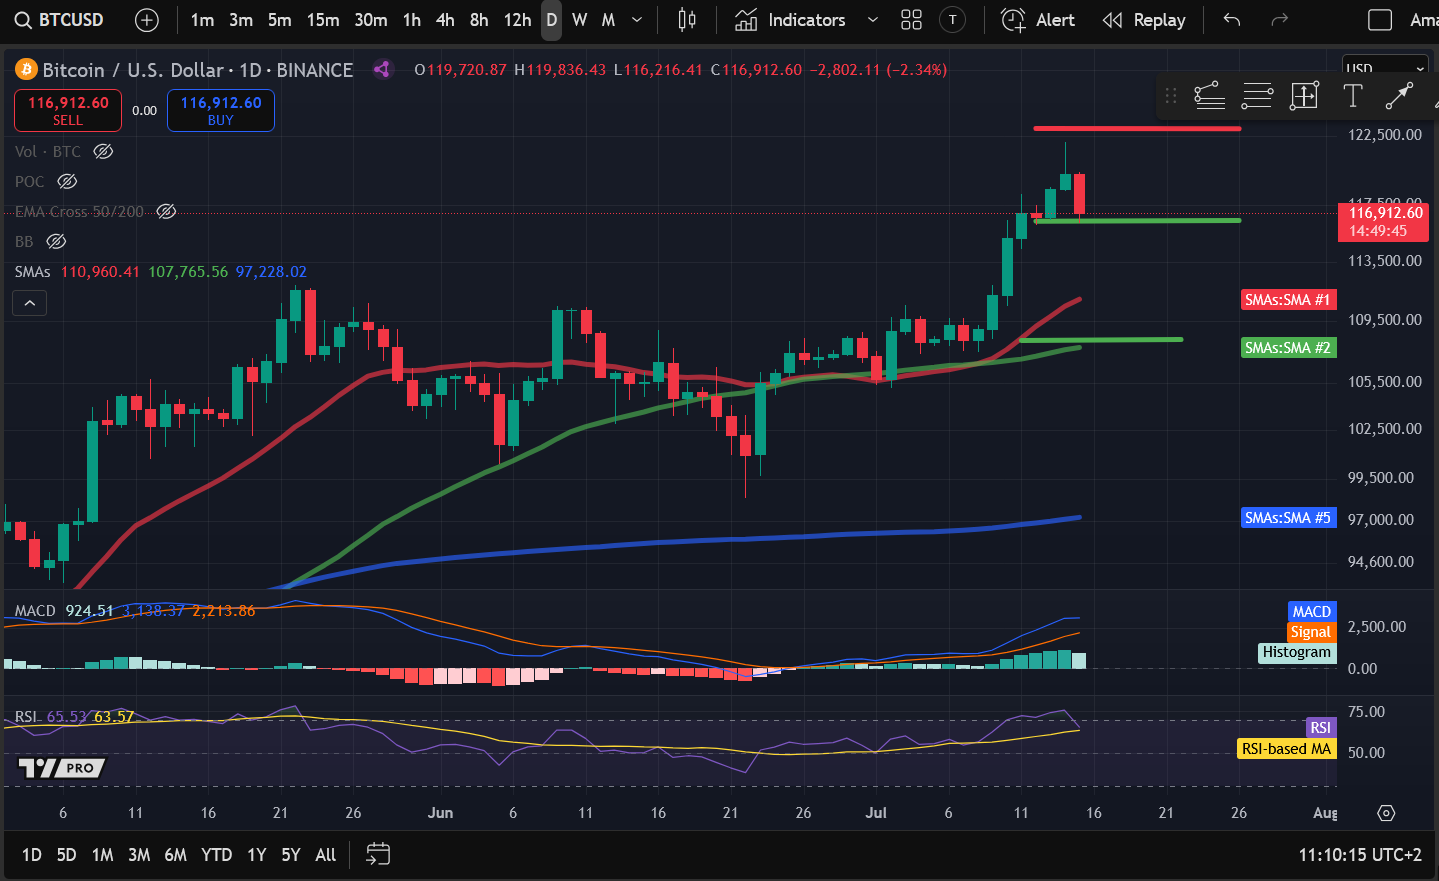Set date range to 3M
Image resolution: width=1439 pixels, height=881 pixels.
point(139,854)
